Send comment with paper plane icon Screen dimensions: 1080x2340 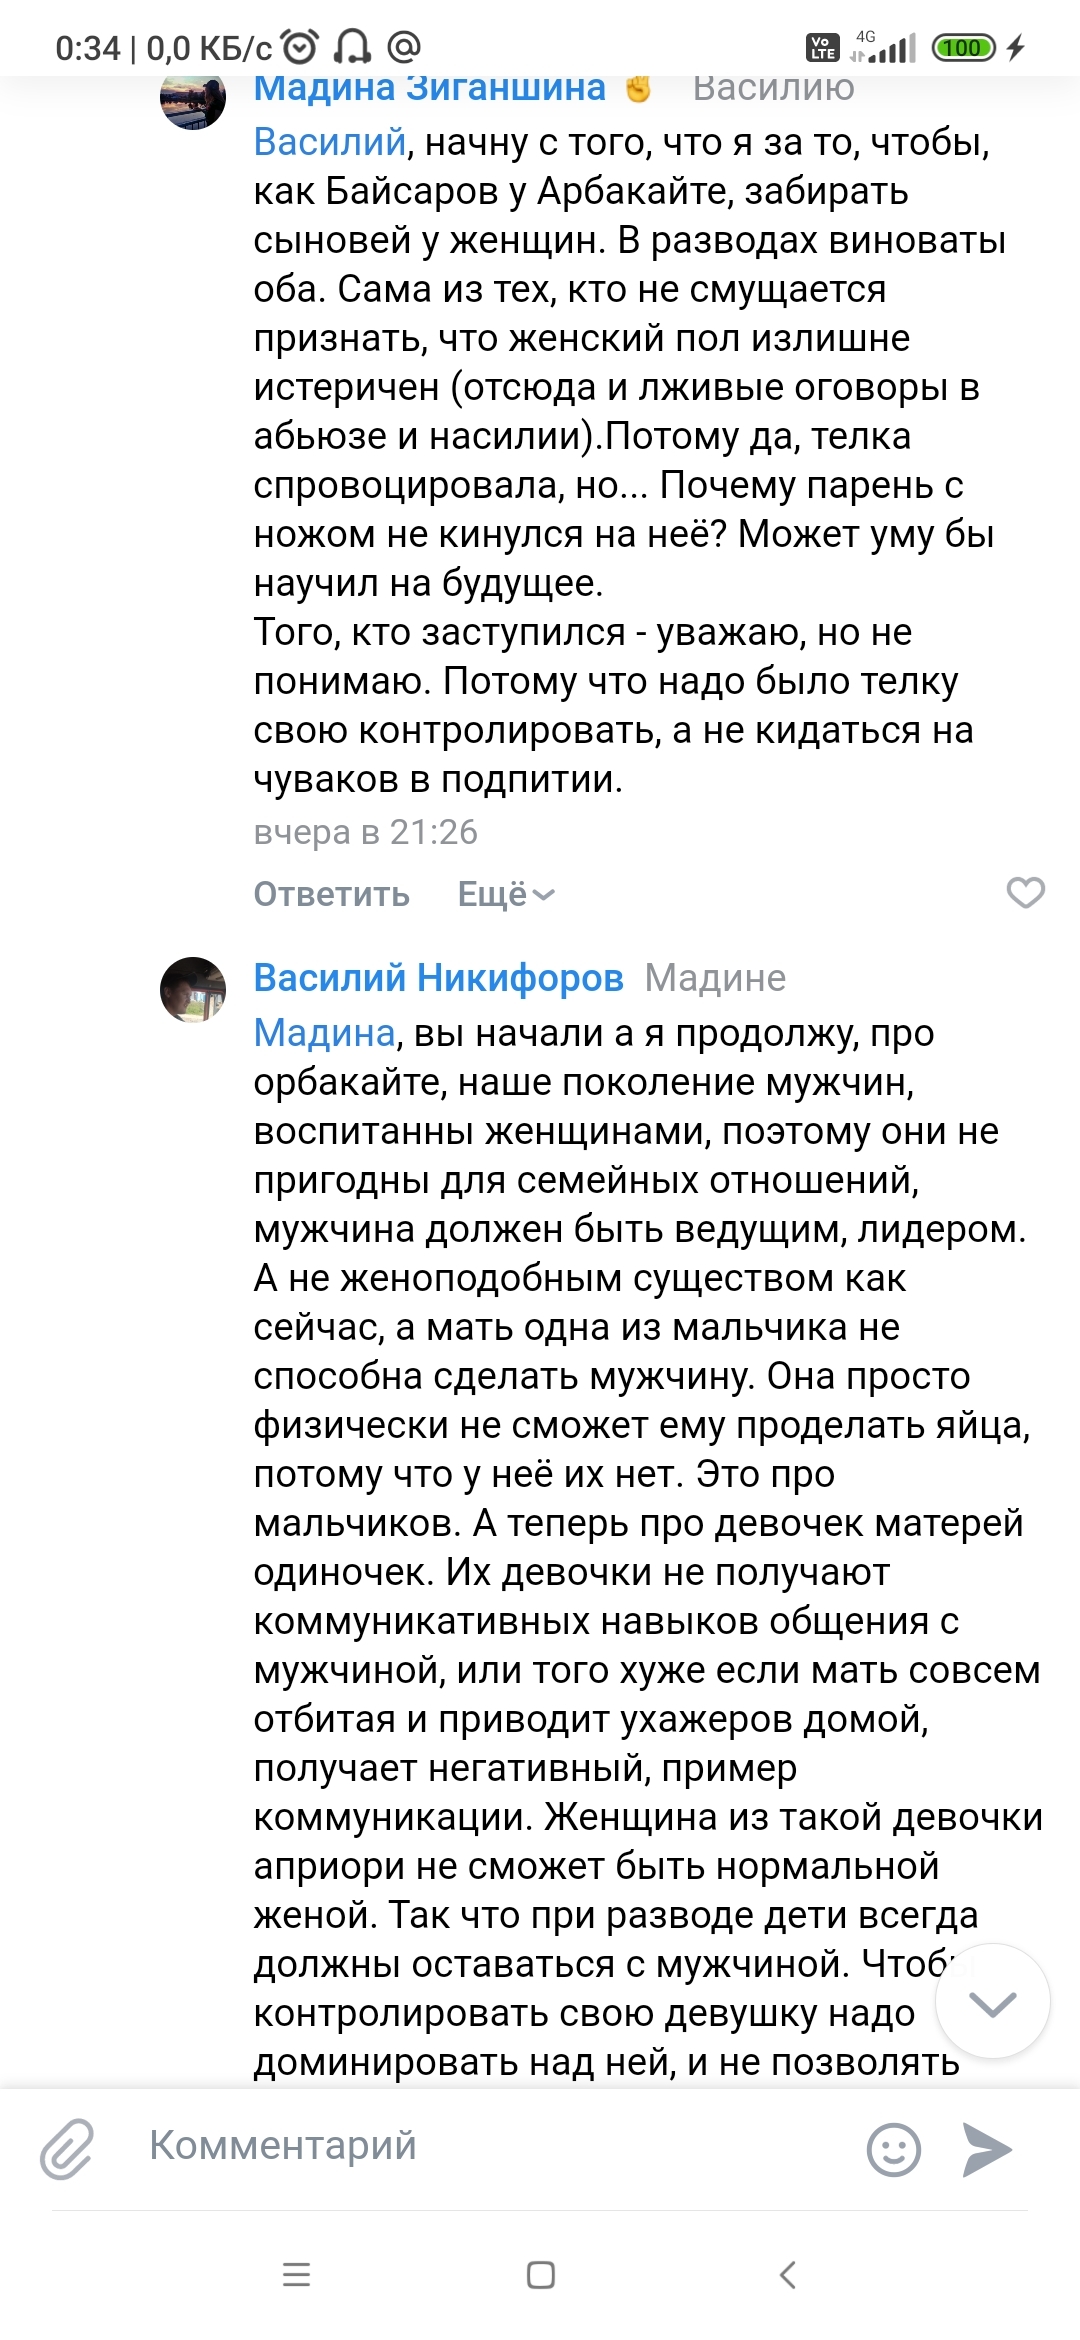click(988, 2149)
